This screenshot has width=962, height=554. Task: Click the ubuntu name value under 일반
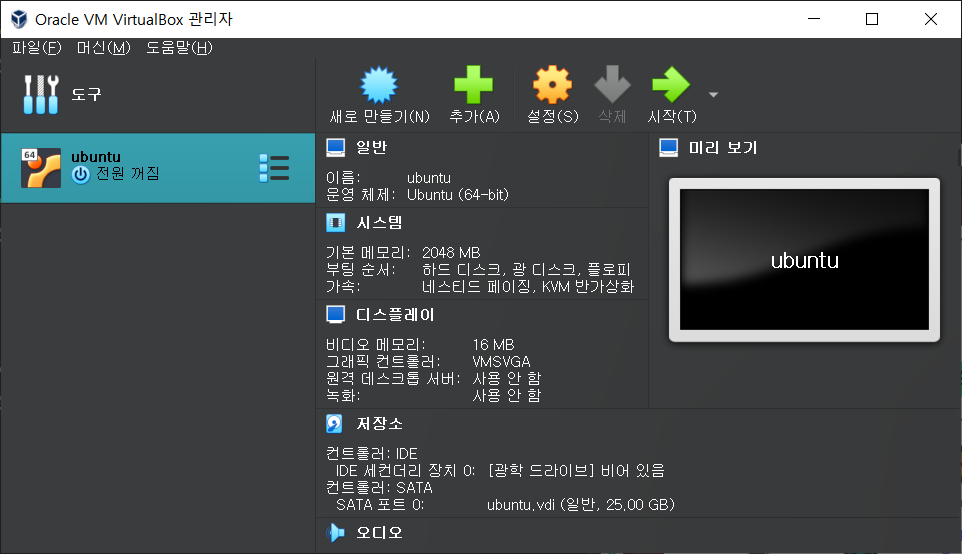pos(429,178)
